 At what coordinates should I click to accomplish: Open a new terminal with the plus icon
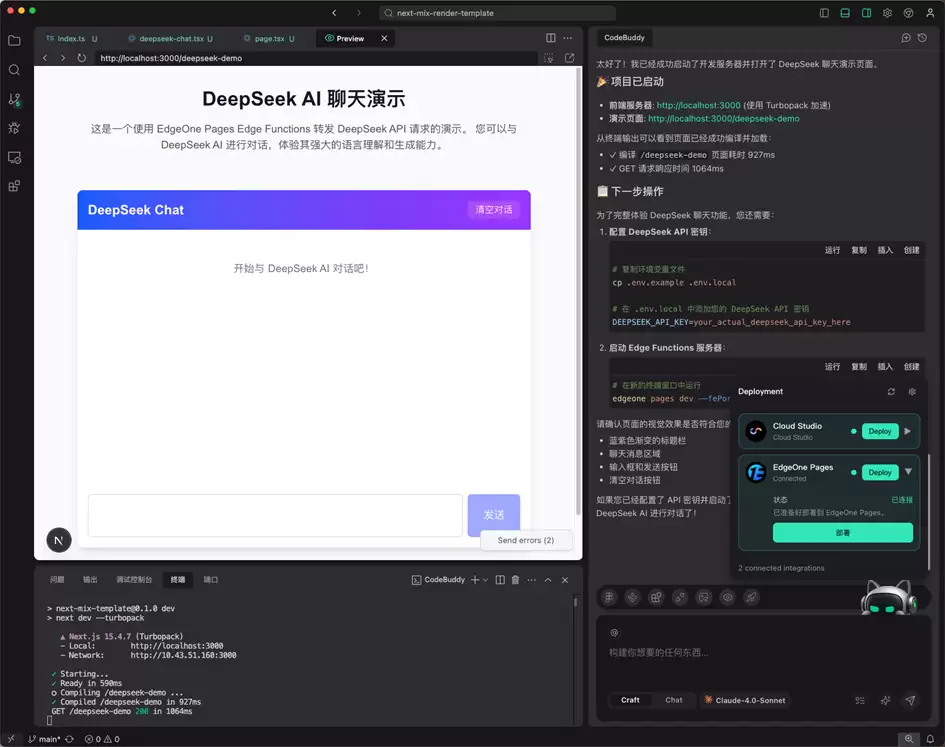pyautogui.click(x=475, y=580)
